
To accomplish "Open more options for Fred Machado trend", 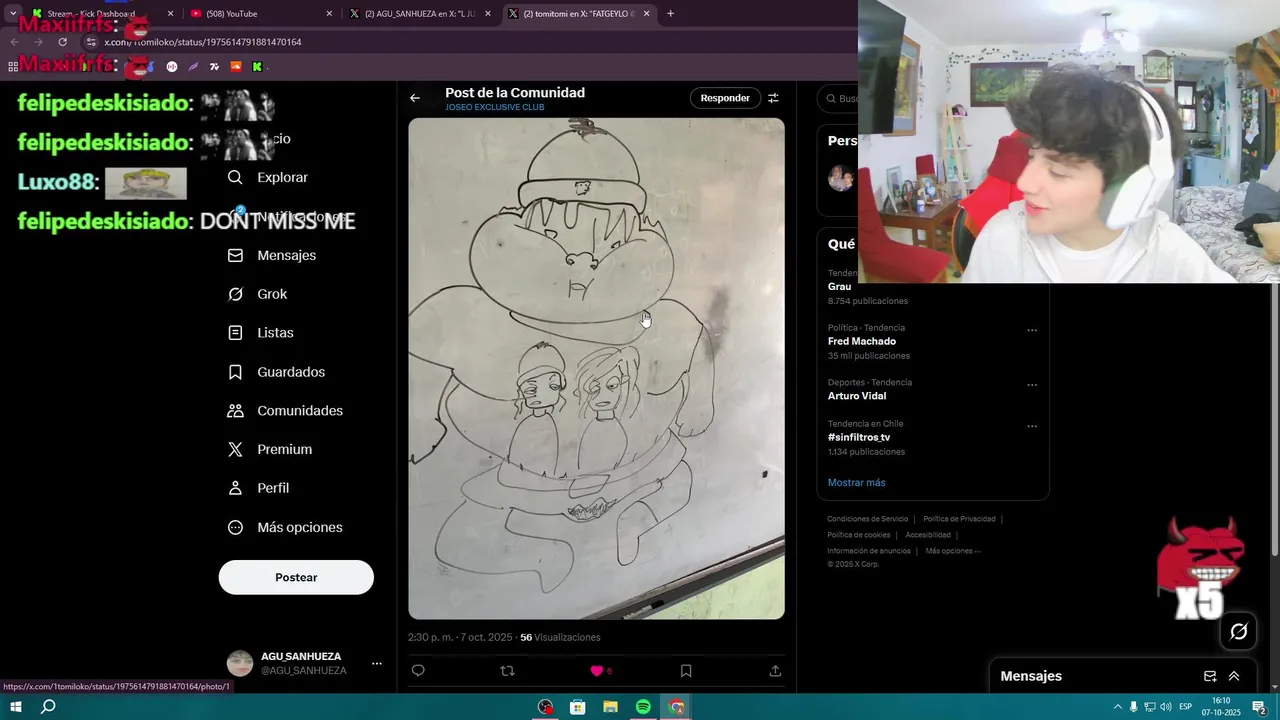I will pyautogui.click(x=1032, y=330).
